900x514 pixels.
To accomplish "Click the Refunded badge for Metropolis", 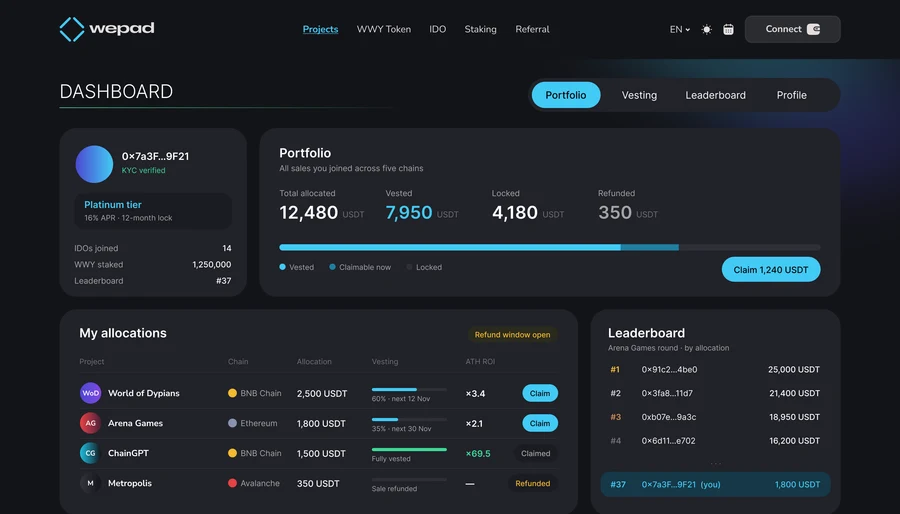I will point(533,484).
